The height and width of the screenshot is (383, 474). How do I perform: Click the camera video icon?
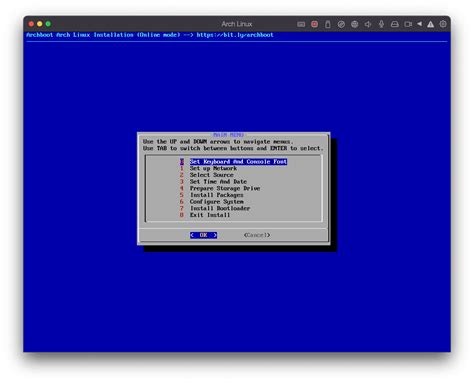coord(408,24)
